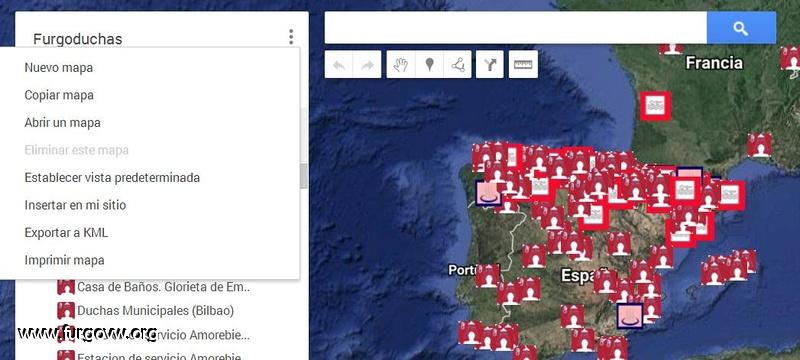This screenshot has height=360, width=800.
Task: Select the ruler measure distance tool
Action: tap(523, 65)
